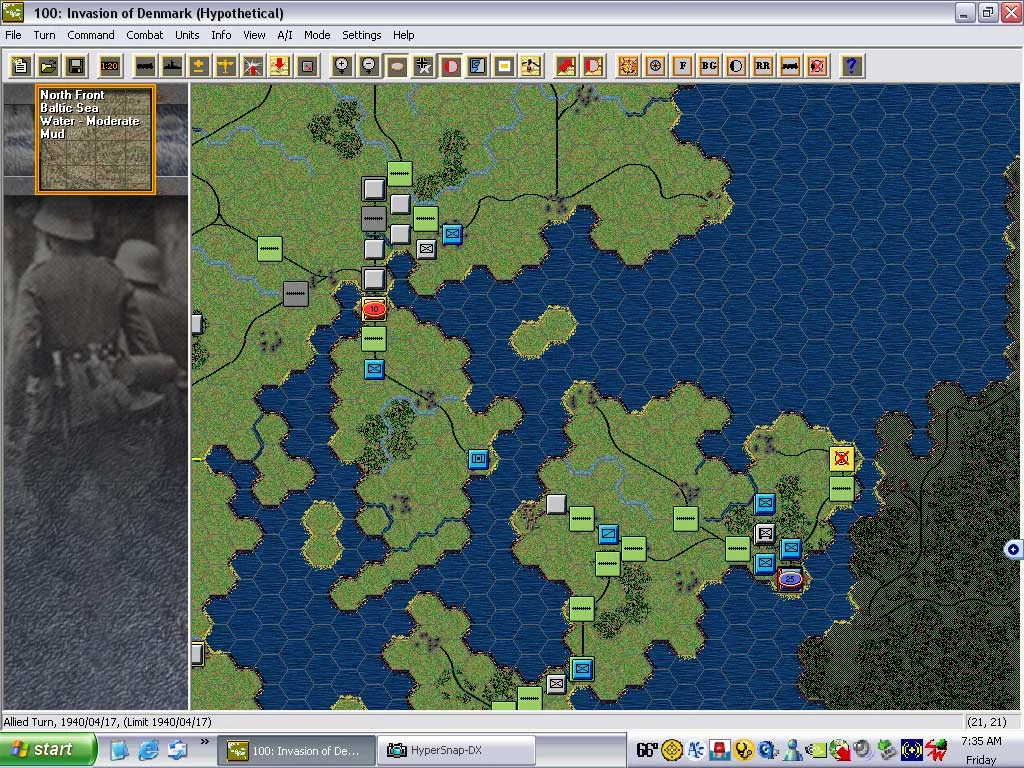Switch to HyperSnap-DX taskbar window
This screenshot has width=1024, height=768.
(x=456, y=750)
